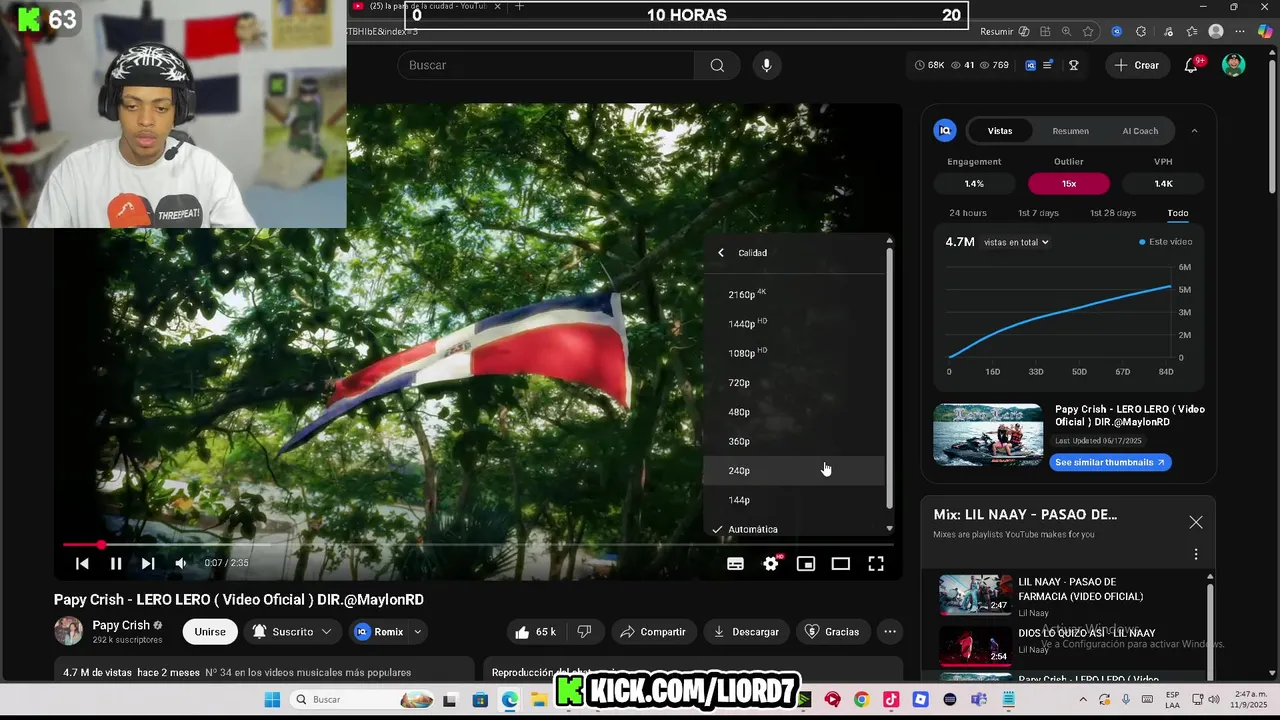The height and width of the screenshot is (720, 1280).
Task: Open vistas en total dropdown
Action: 1016,242
